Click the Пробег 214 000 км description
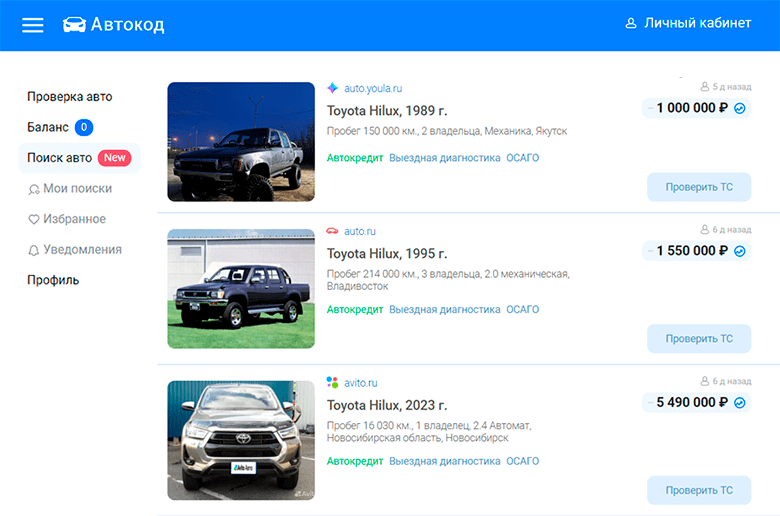The width and height of the screenshot is (780, 516). [x=448, y=280]
